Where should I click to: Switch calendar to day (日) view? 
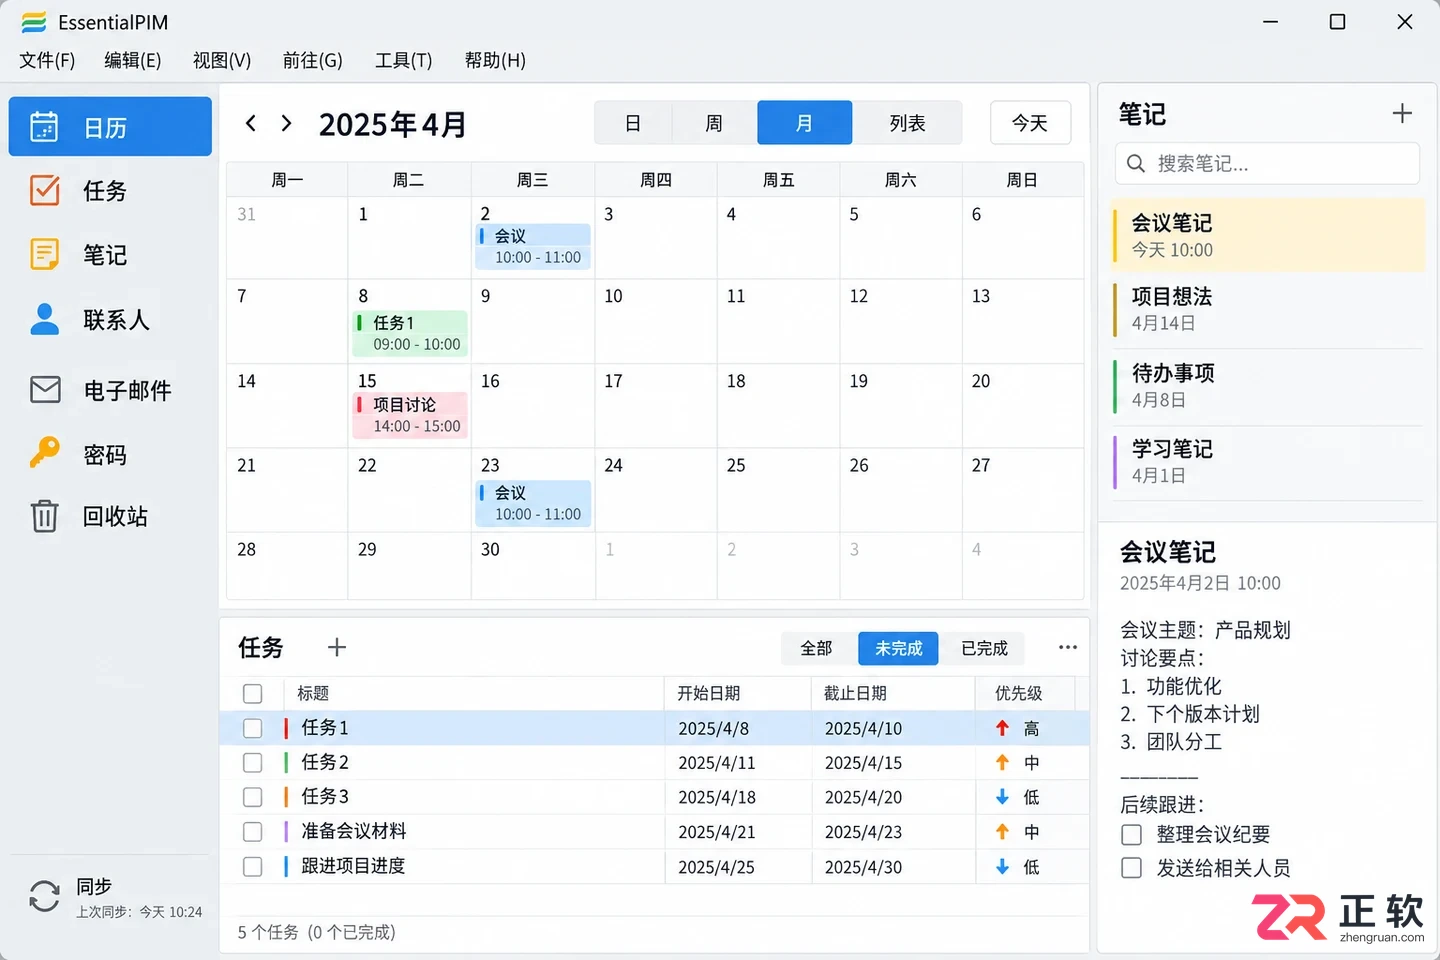pos(633,123)
